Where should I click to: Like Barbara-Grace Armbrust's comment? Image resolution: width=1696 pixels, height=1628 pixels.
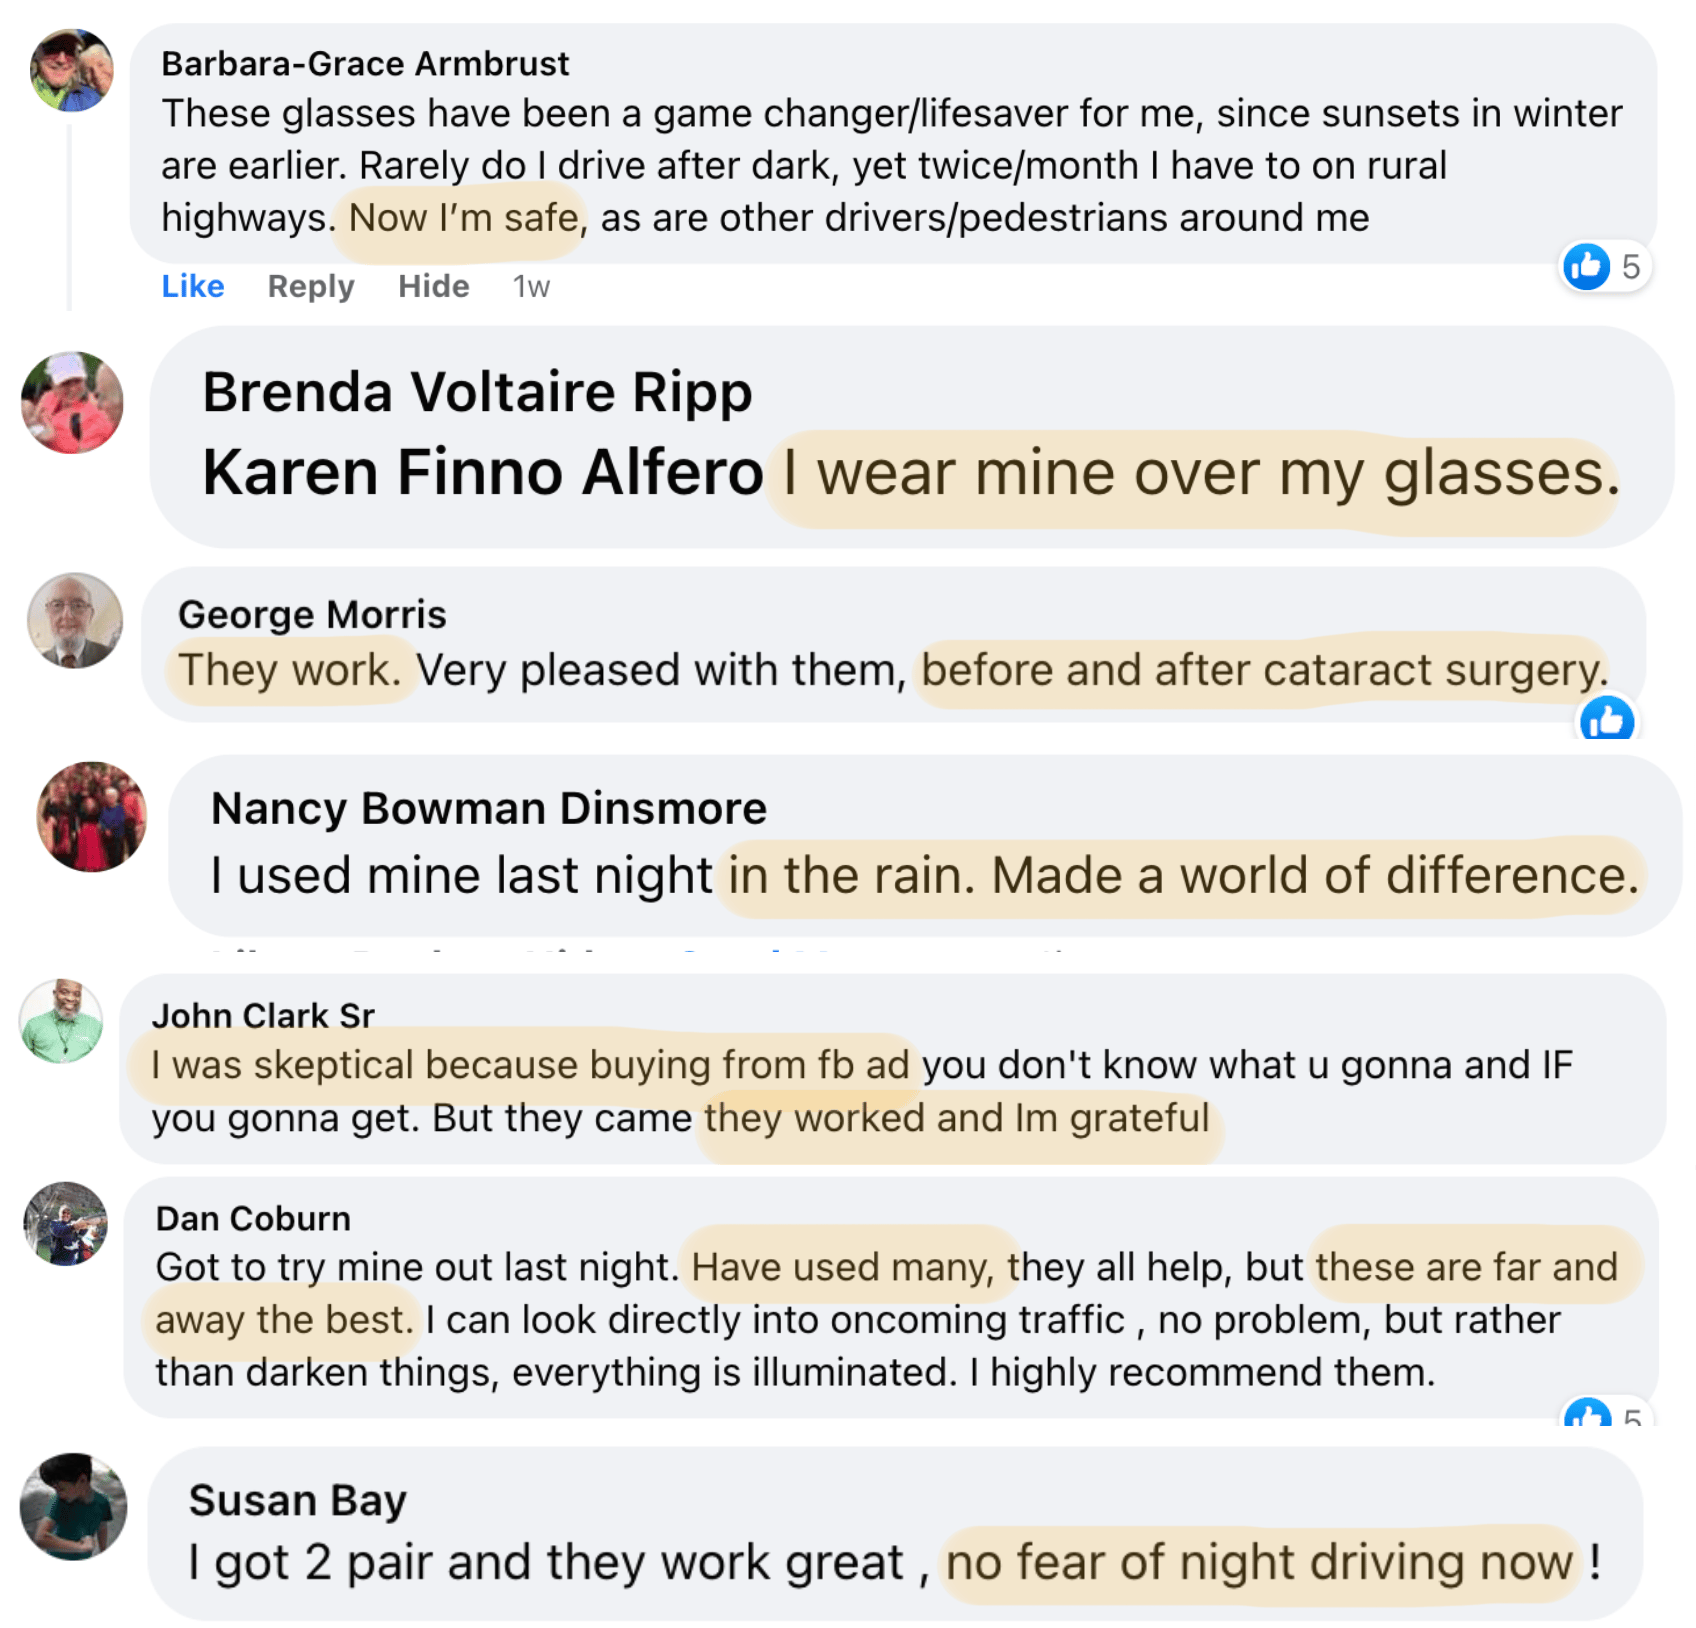193,287
